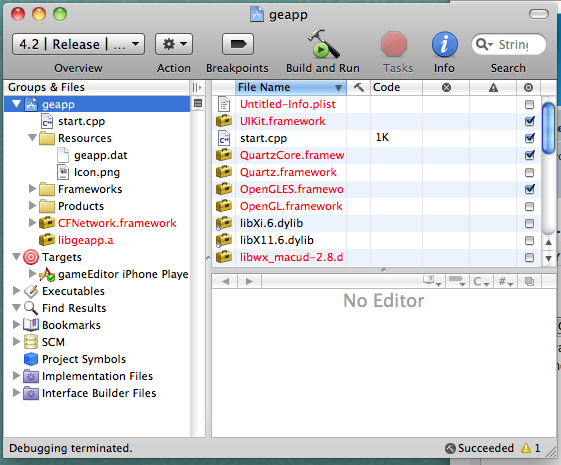561x465 pixels.
Task: Collapse the geapp project disclosure triangle
Action: (x=16, y=104)
